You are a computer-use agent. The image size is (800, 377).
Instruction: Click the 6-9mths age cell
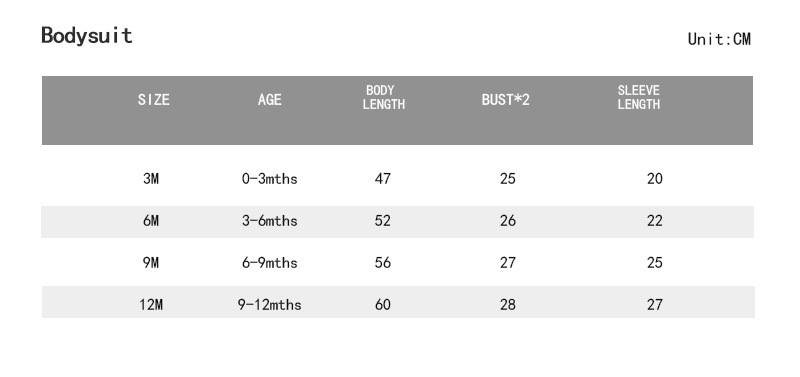coord(269,263)
